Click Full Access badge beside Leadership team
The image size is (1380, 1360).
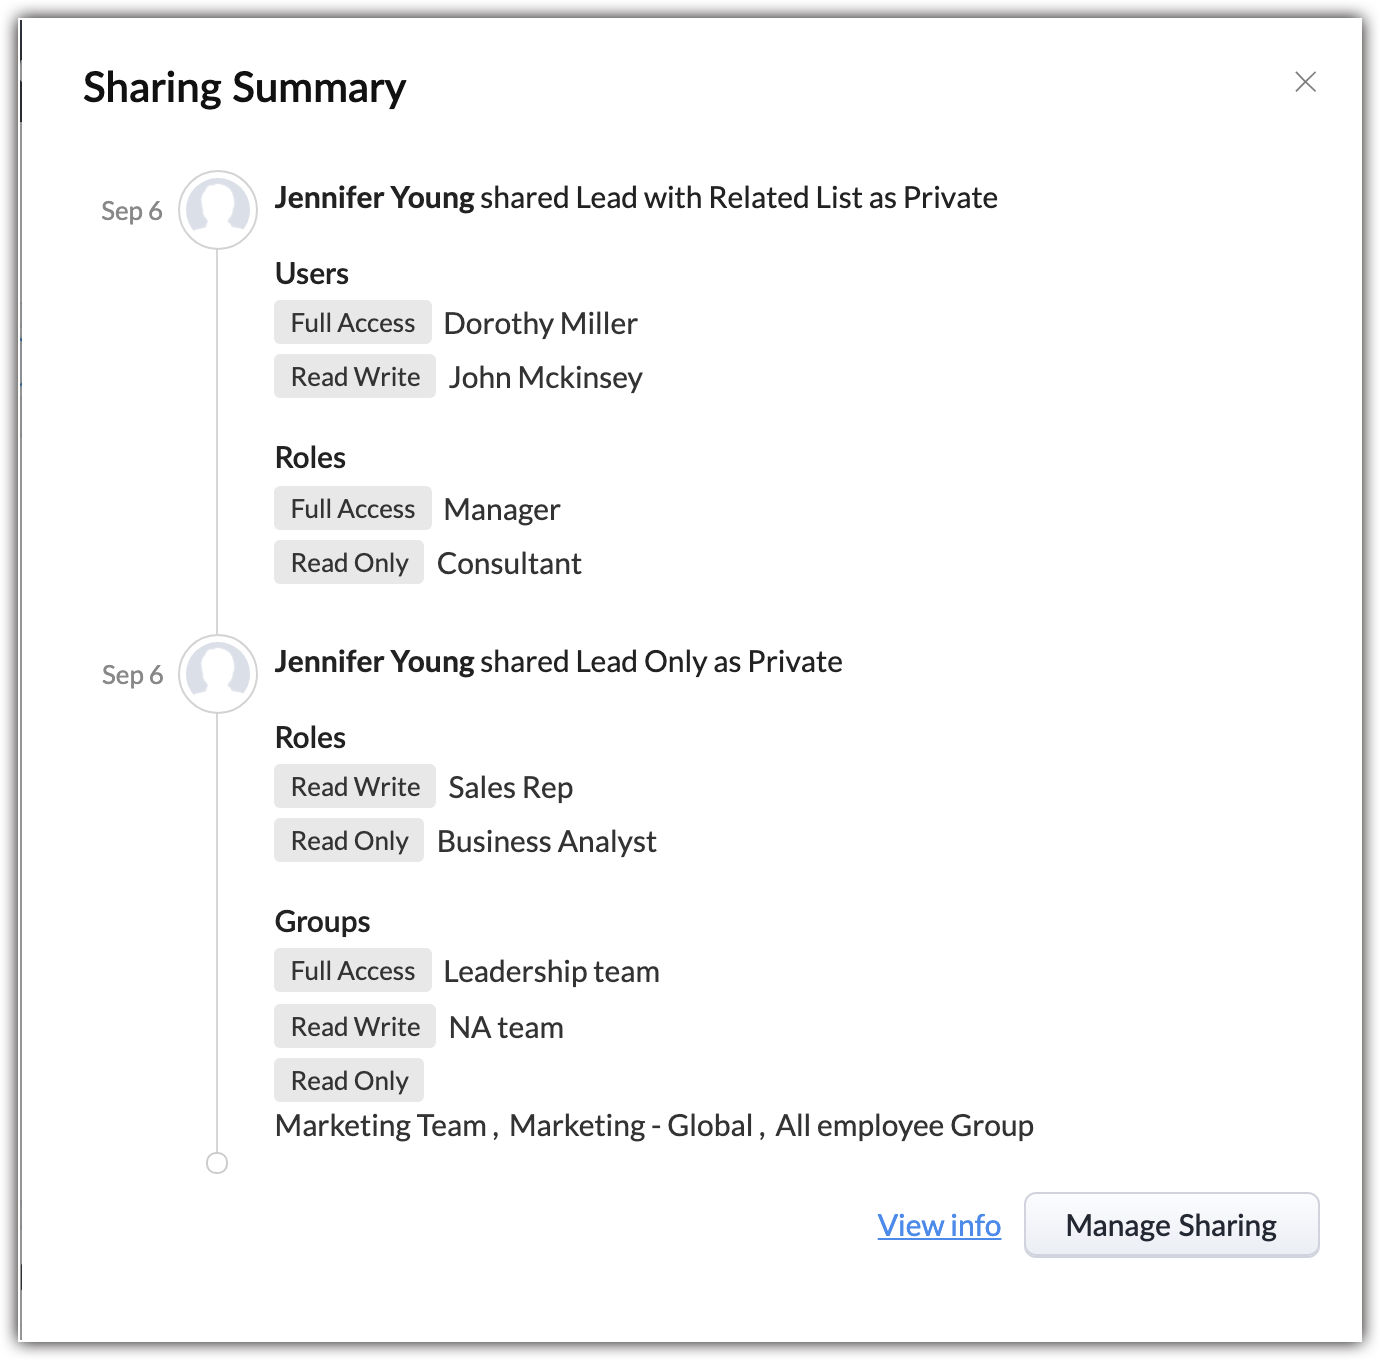click(353, 971)
